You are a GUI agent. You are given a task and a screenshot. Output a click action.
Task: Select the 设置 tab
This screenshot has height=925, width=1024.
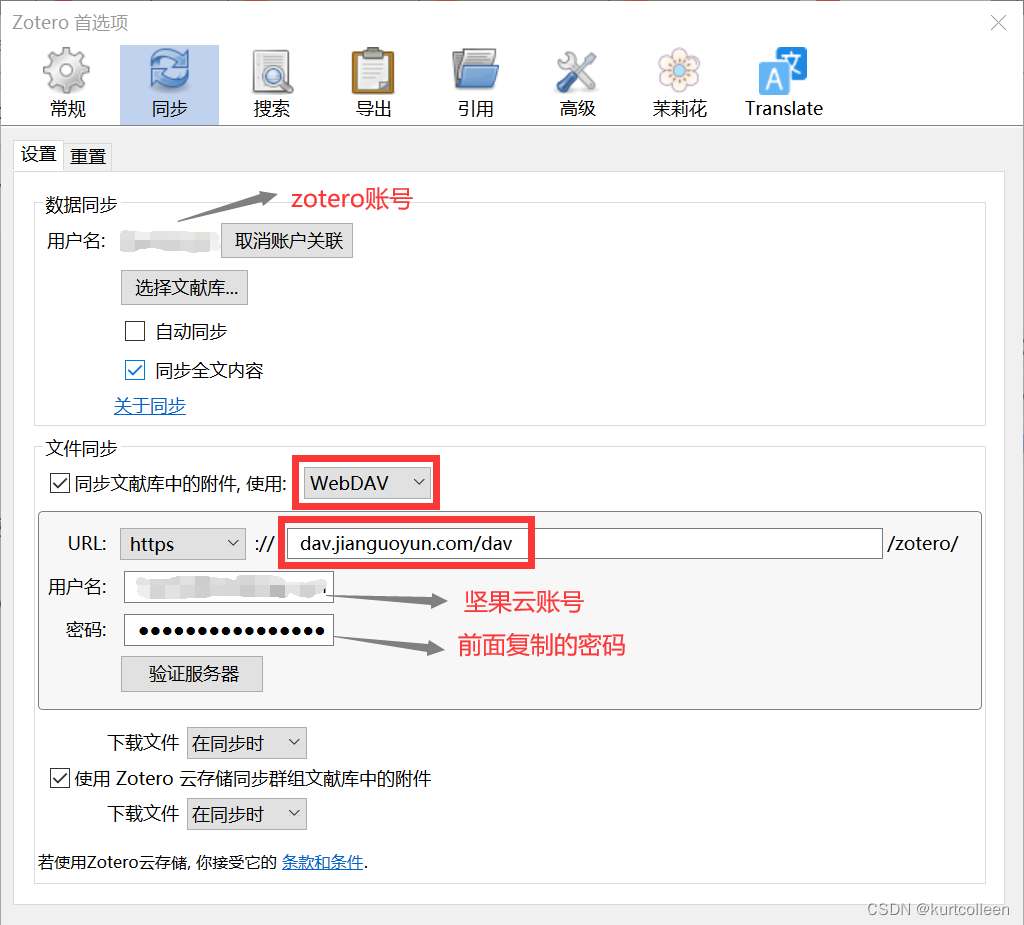pos(38,155)
